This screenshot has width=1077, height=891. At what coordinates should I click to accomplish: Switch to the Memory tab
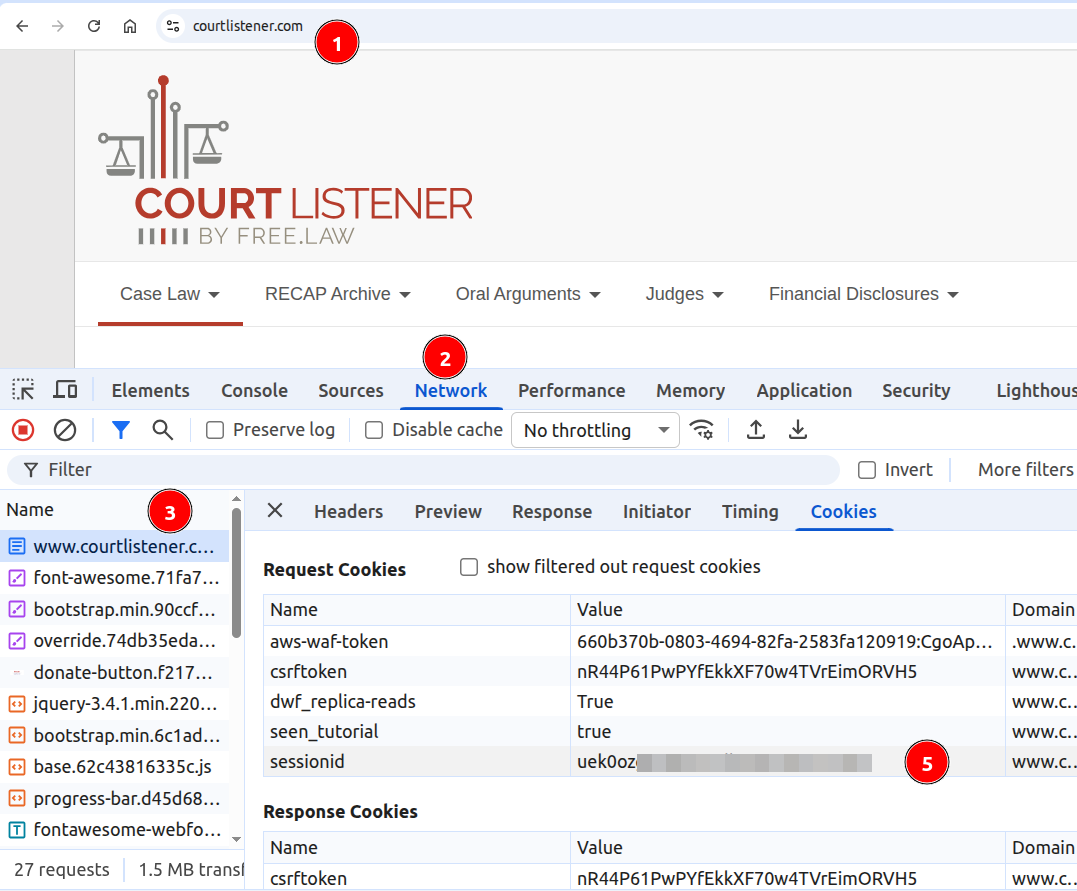coord(690,390)
